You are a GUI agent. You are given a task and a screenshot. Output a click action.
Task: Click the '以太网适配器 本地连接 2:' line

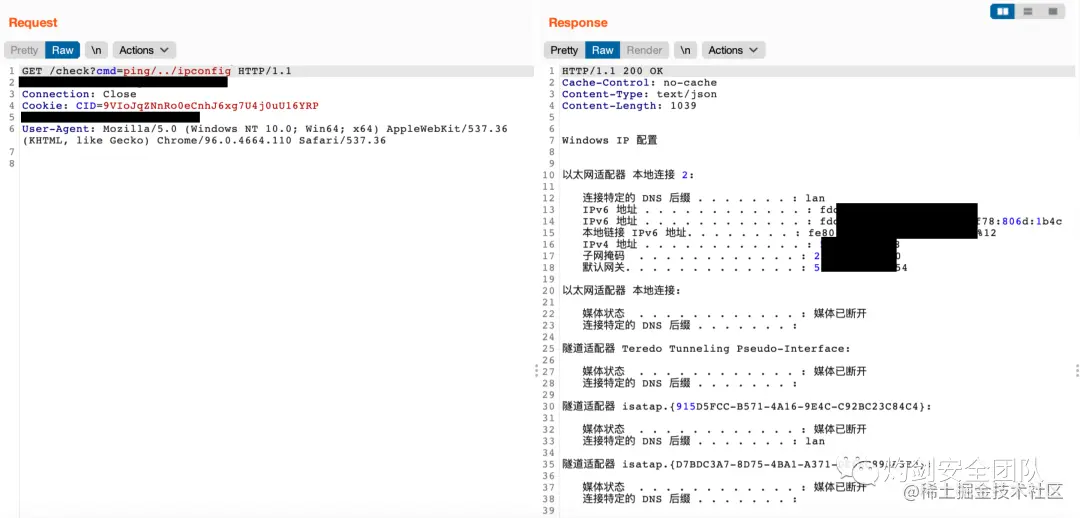[x=627, y=176]
